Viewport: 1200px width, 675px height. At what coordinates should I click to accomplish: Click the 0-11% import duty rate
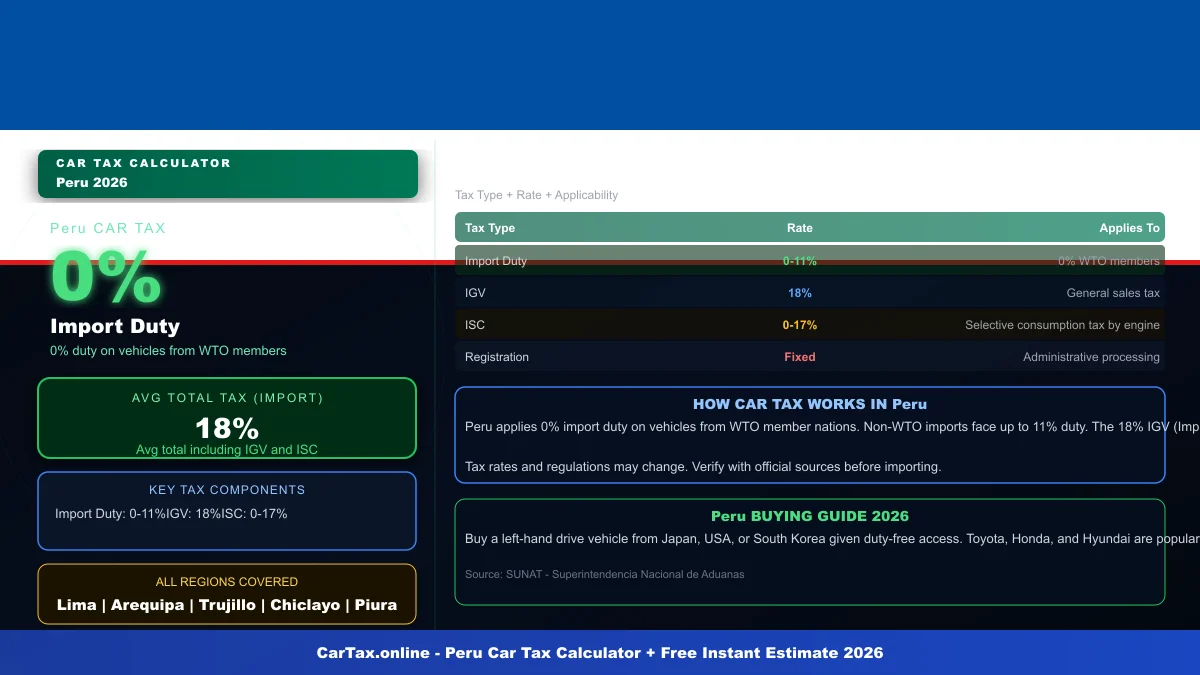pyautogui.click(x=800, y=261)
